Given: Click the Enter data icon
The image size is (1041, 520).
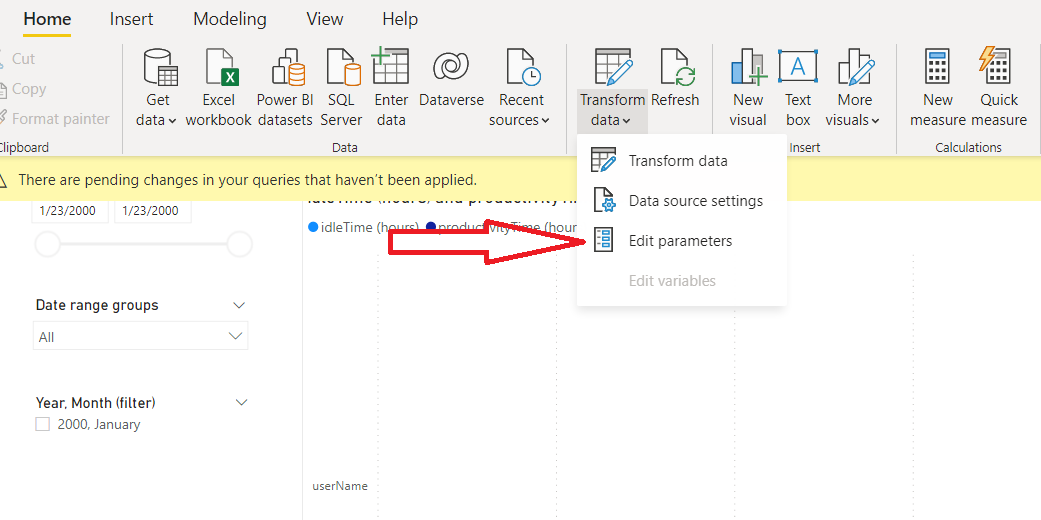Looking at the screenshot, I should tap(391, 69).
